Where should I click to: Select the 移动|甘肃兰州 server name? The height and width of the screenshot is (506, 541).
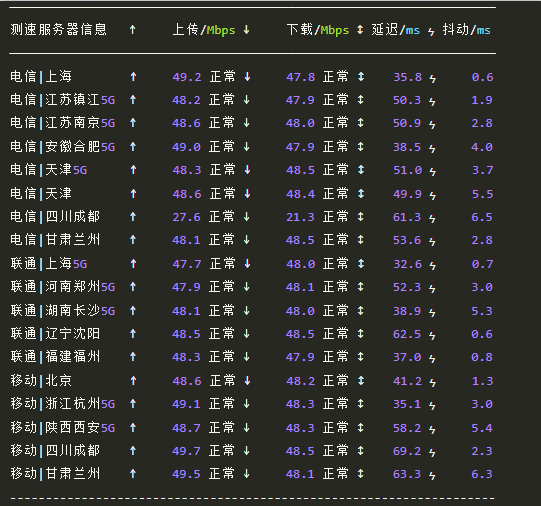[55, 474]
